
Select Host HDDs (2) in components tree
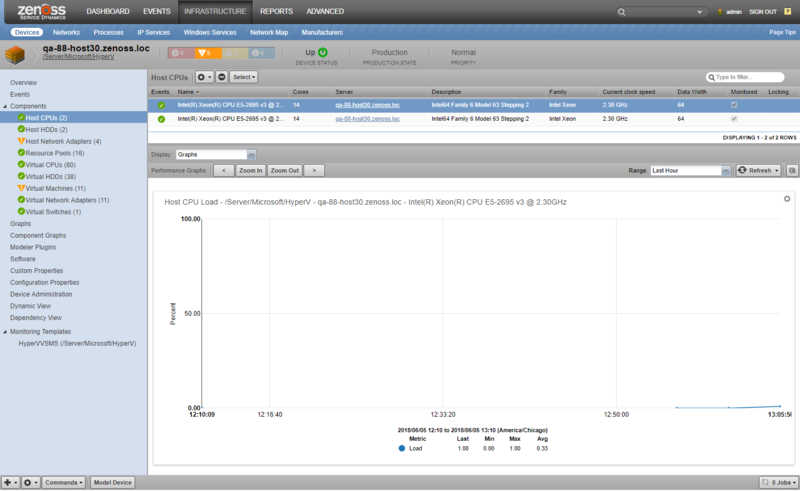pyautogui.click(x=46, y=130)
